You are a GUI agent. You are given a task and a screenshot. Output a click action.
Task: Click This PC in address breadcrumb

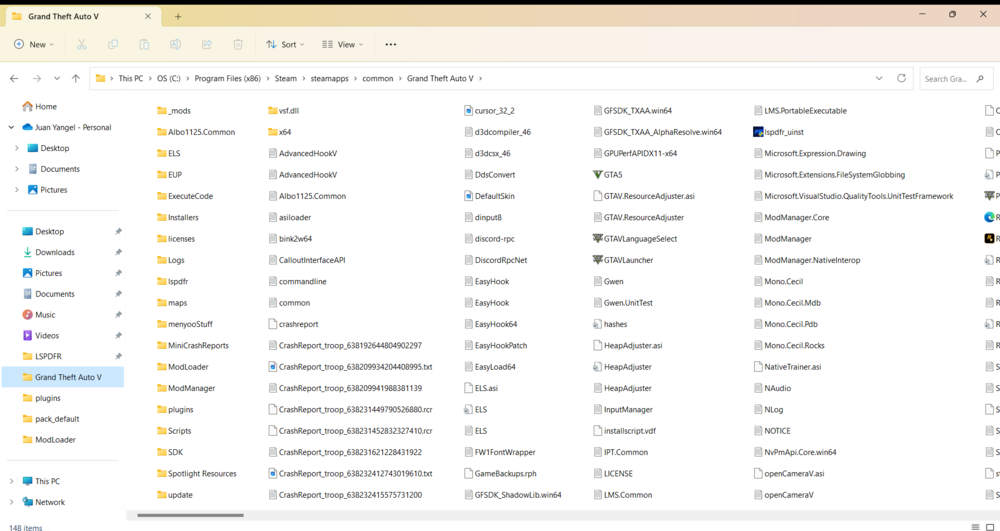pos(131,78)
